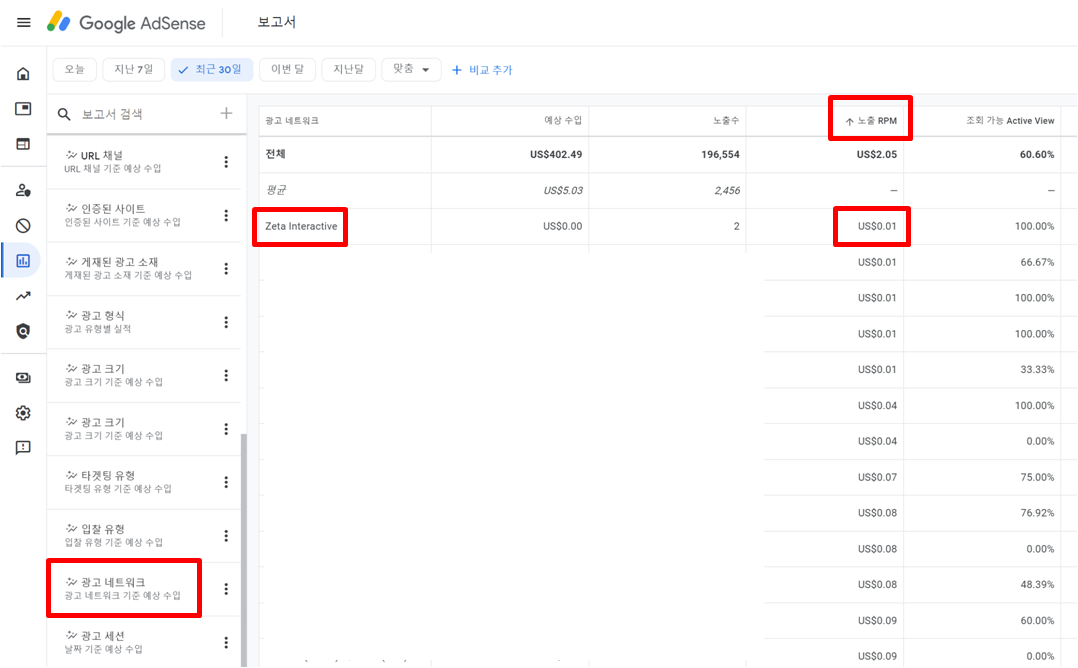1078x668 pixels.
Task: Open the Settings gear icon
Action: pos(23,412)
